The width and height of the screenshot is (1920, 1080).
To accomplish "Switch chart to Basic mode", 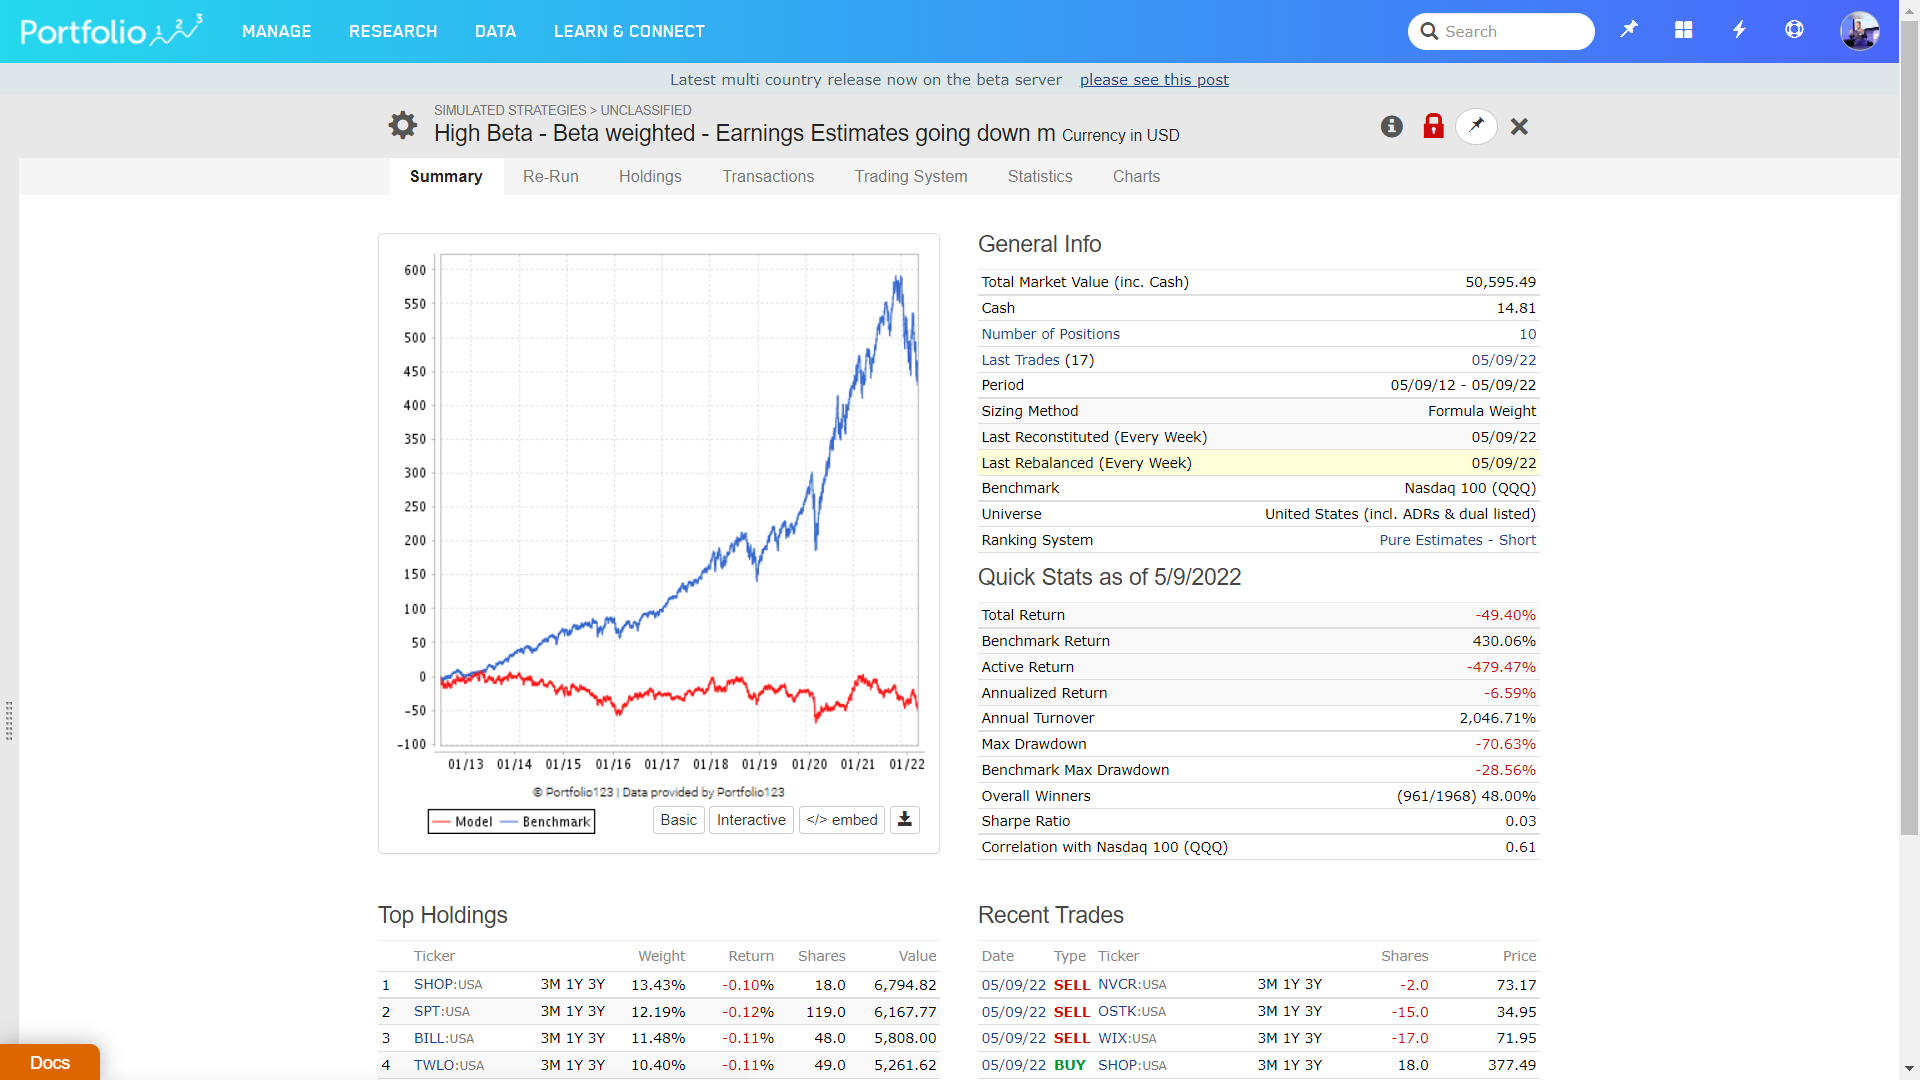I will tap(678, 820).
